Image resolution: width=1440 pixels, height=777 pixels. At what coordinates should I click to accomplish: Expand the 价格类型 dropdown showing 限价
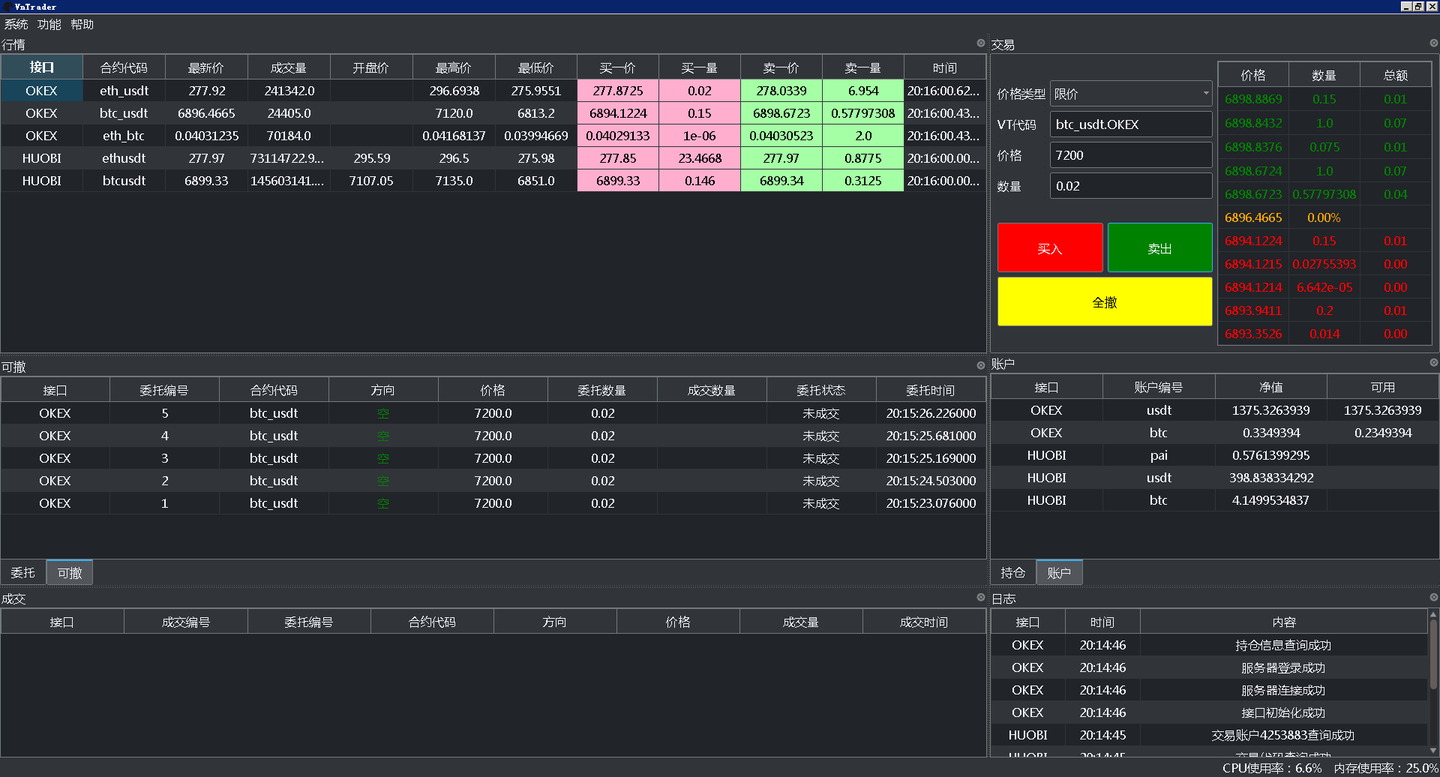(1131, 94)
